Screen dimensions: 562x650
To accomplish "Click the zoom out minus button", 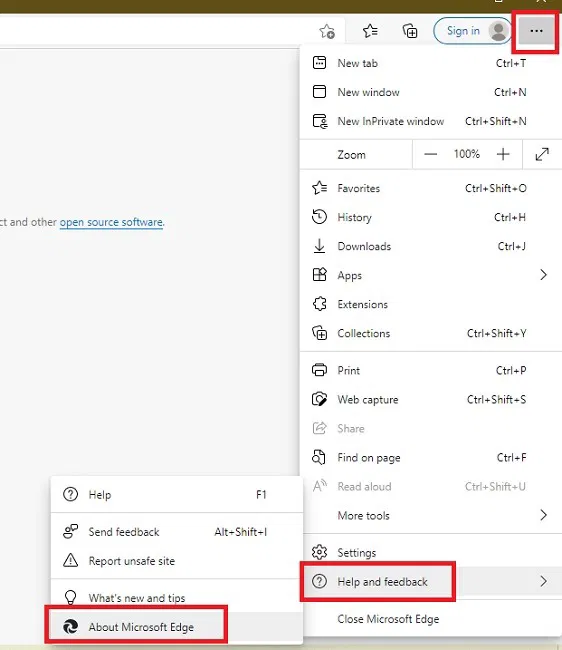I will pyautogui.click(x=431, y=155).
